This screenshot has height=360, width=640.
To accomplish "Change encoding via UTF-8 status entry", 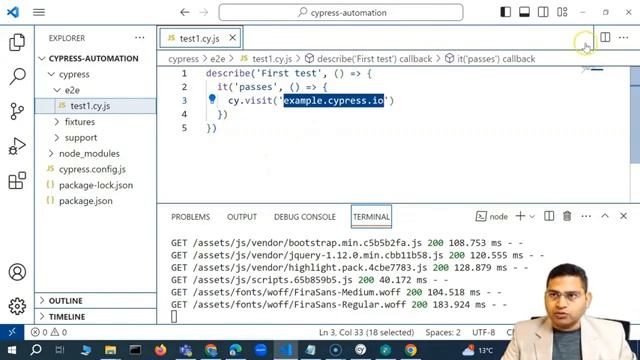I will tap(484, 332).
